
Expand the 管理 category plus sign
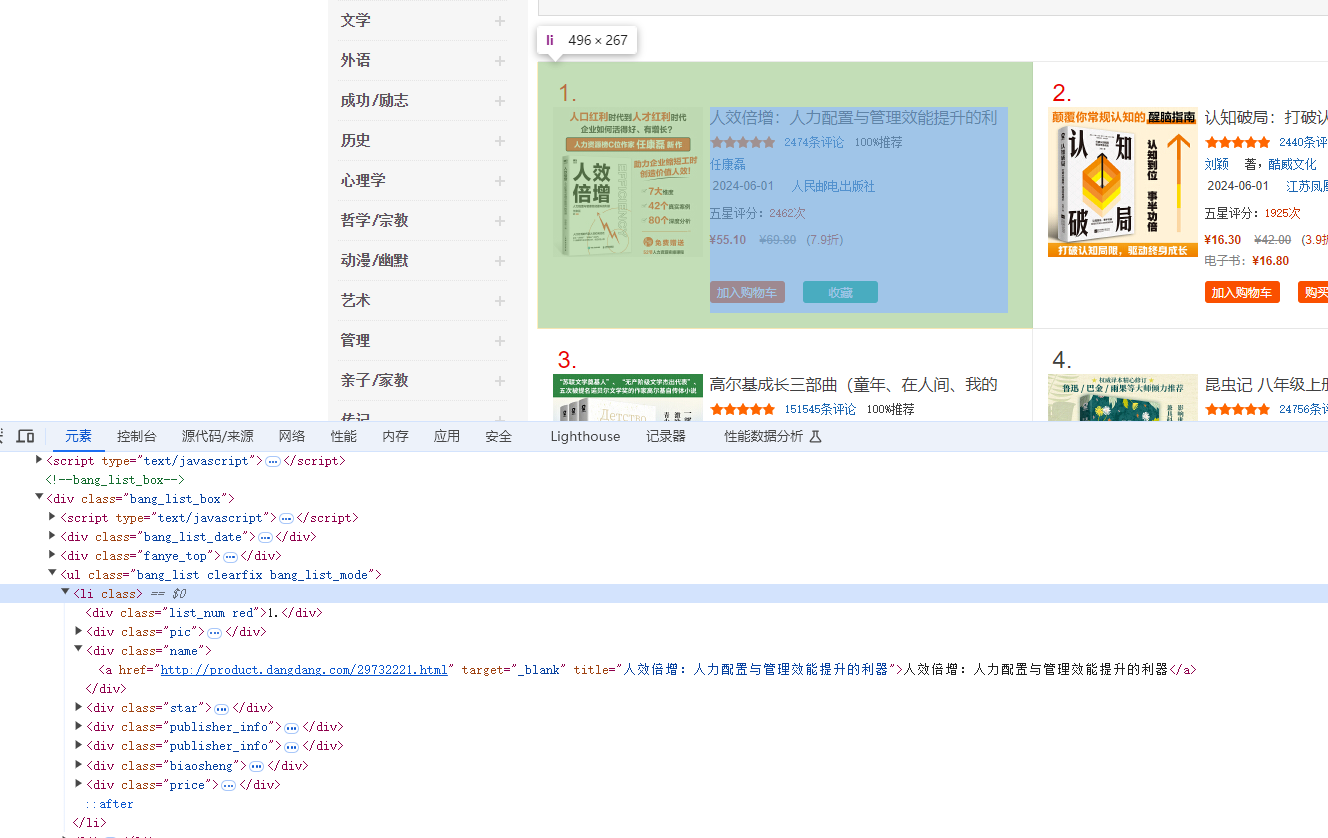coord(500,340)
